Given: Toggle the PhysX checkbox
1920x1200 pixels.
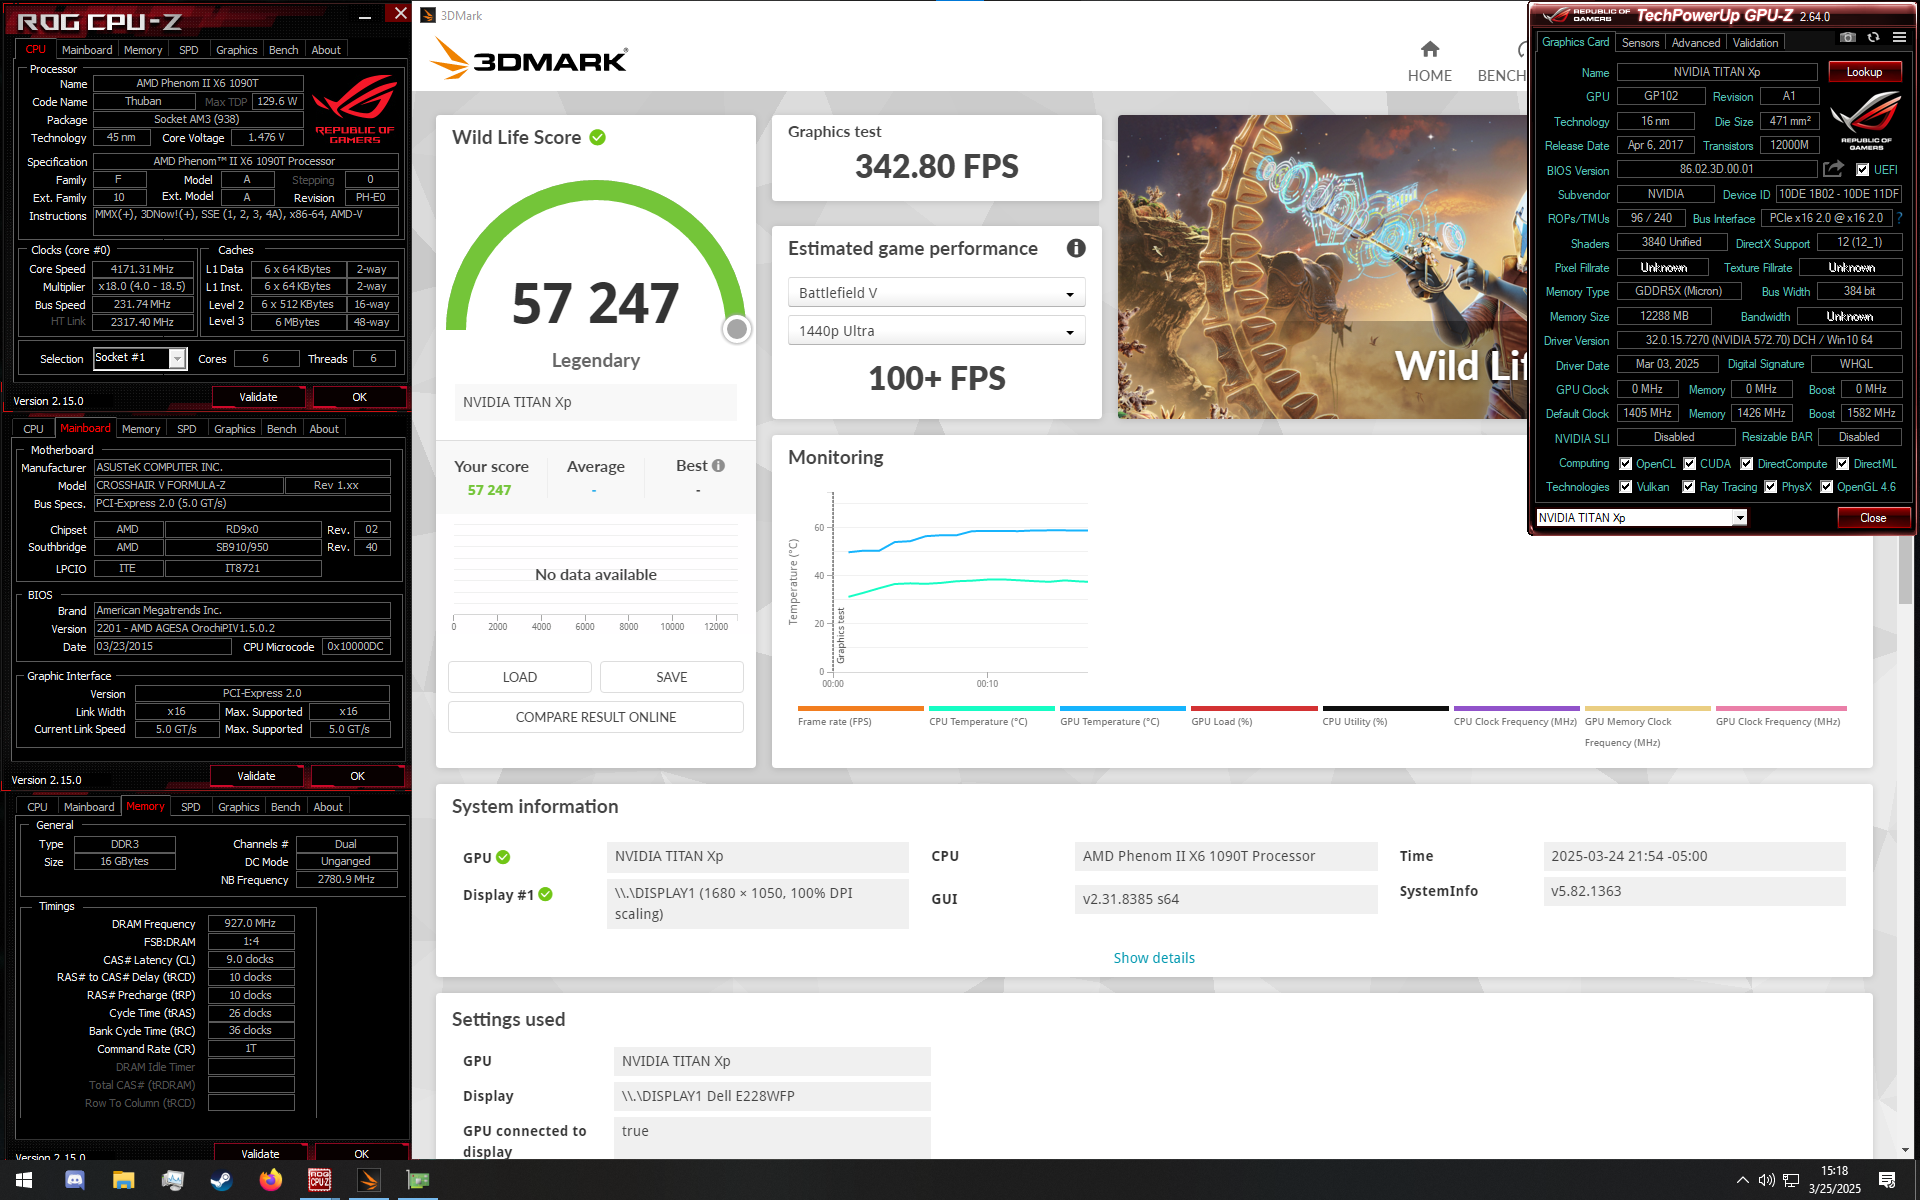Looking at the screenshot, I should click(1771, 487).
